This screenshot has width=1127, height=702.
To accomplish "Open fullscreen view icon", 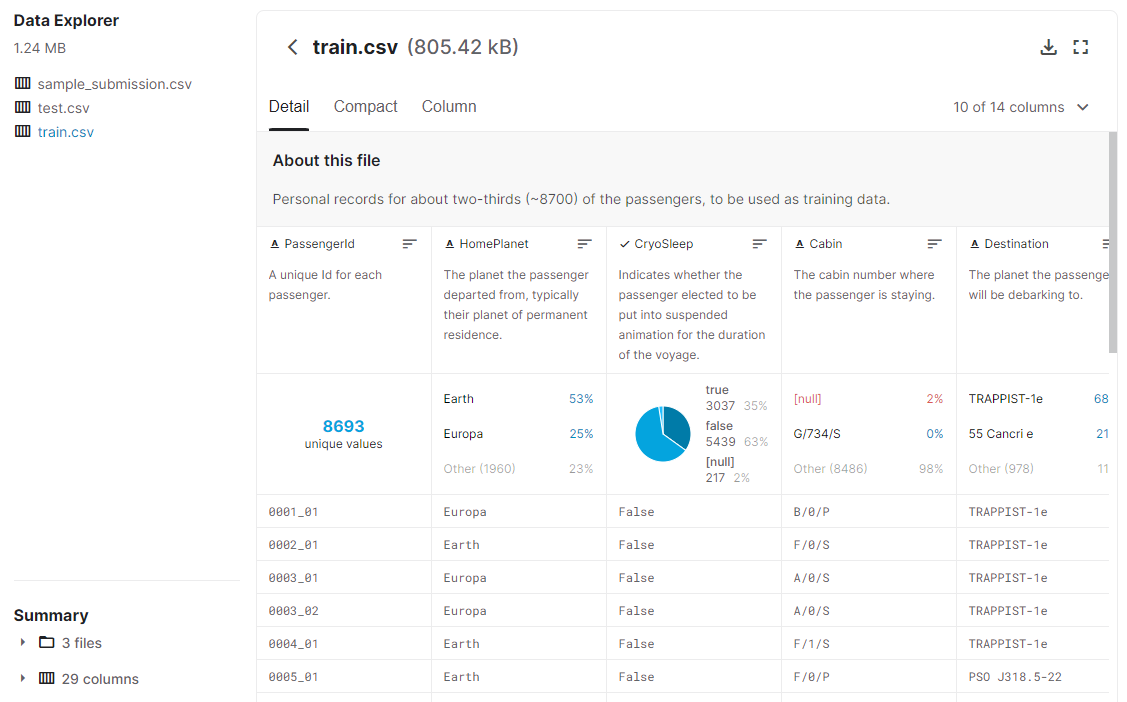I will [x=1080, y=47].
